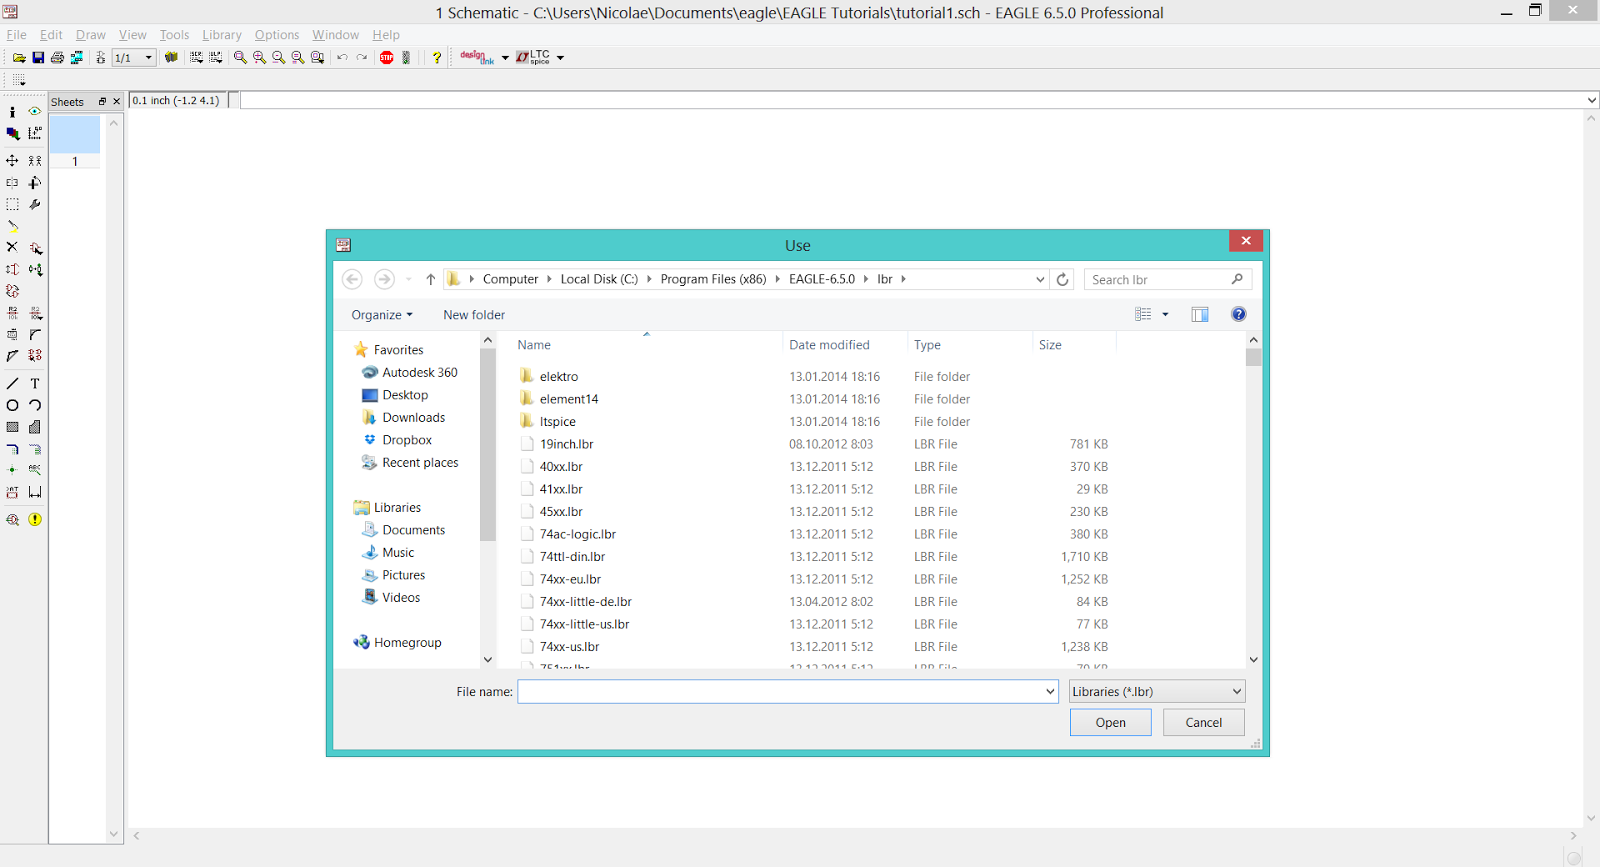This screenshot has width=1600, height=867.
Task: Click the red STOP icon
Action: tap(386, 58)
